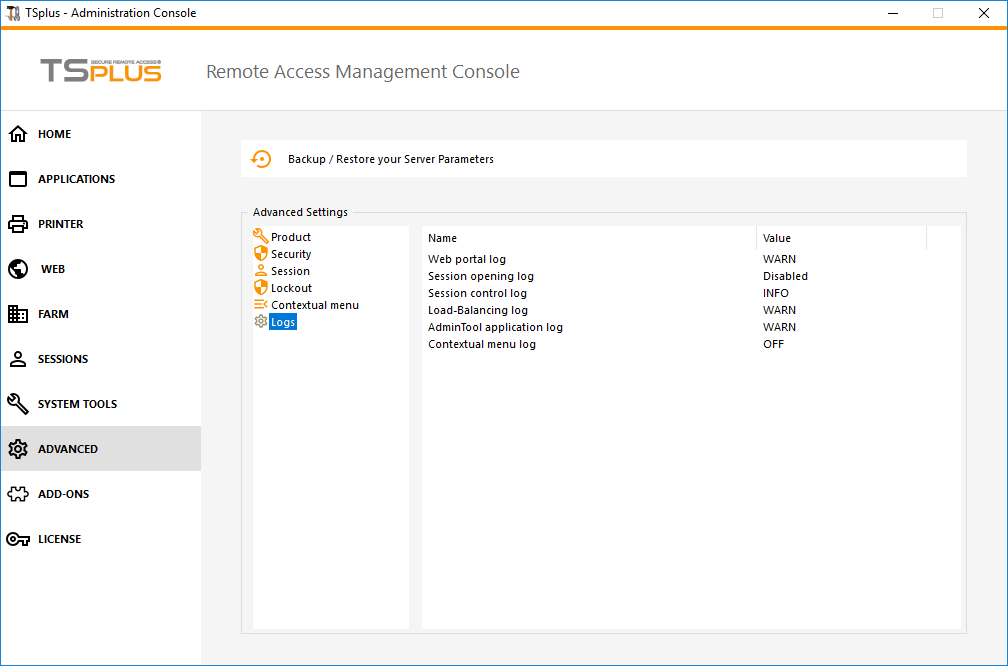1008x666 pixels.
Task: Click the Home house icon in sidebar
Action: 18,134
